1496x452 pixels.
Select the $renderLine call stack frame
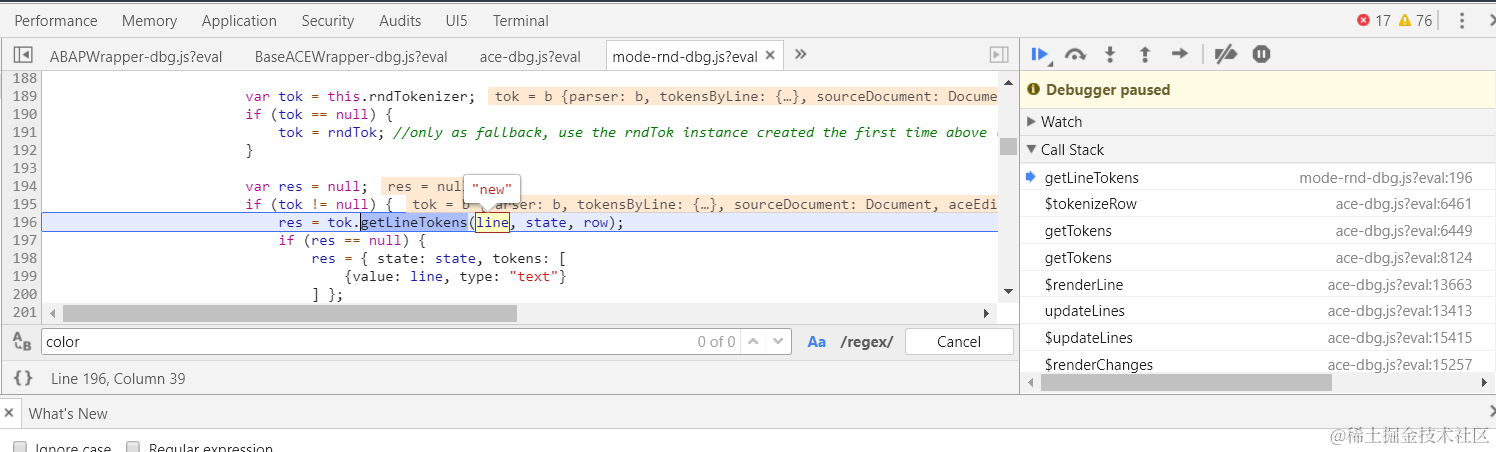point(1258,284)
